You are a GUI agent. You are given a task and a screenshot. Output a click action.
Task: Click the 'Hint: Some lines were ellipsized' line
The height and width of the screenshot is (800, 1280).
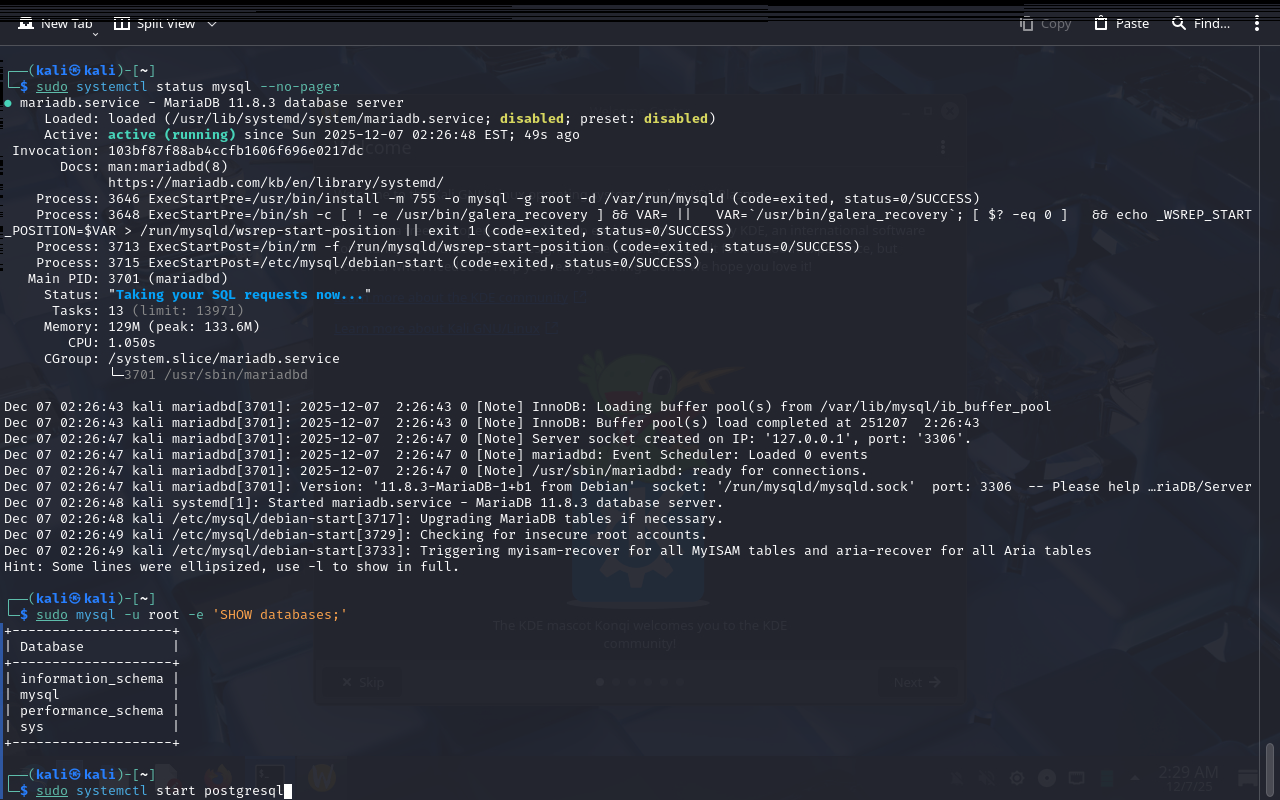[x=231, y=566]
